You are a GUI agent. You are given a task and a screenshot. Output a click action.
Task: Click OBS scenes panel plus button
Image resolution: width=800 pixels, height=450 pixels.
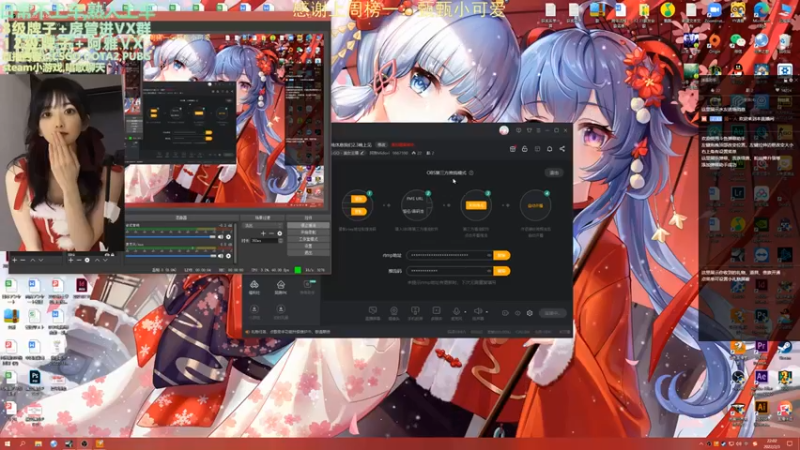(14, 260)
